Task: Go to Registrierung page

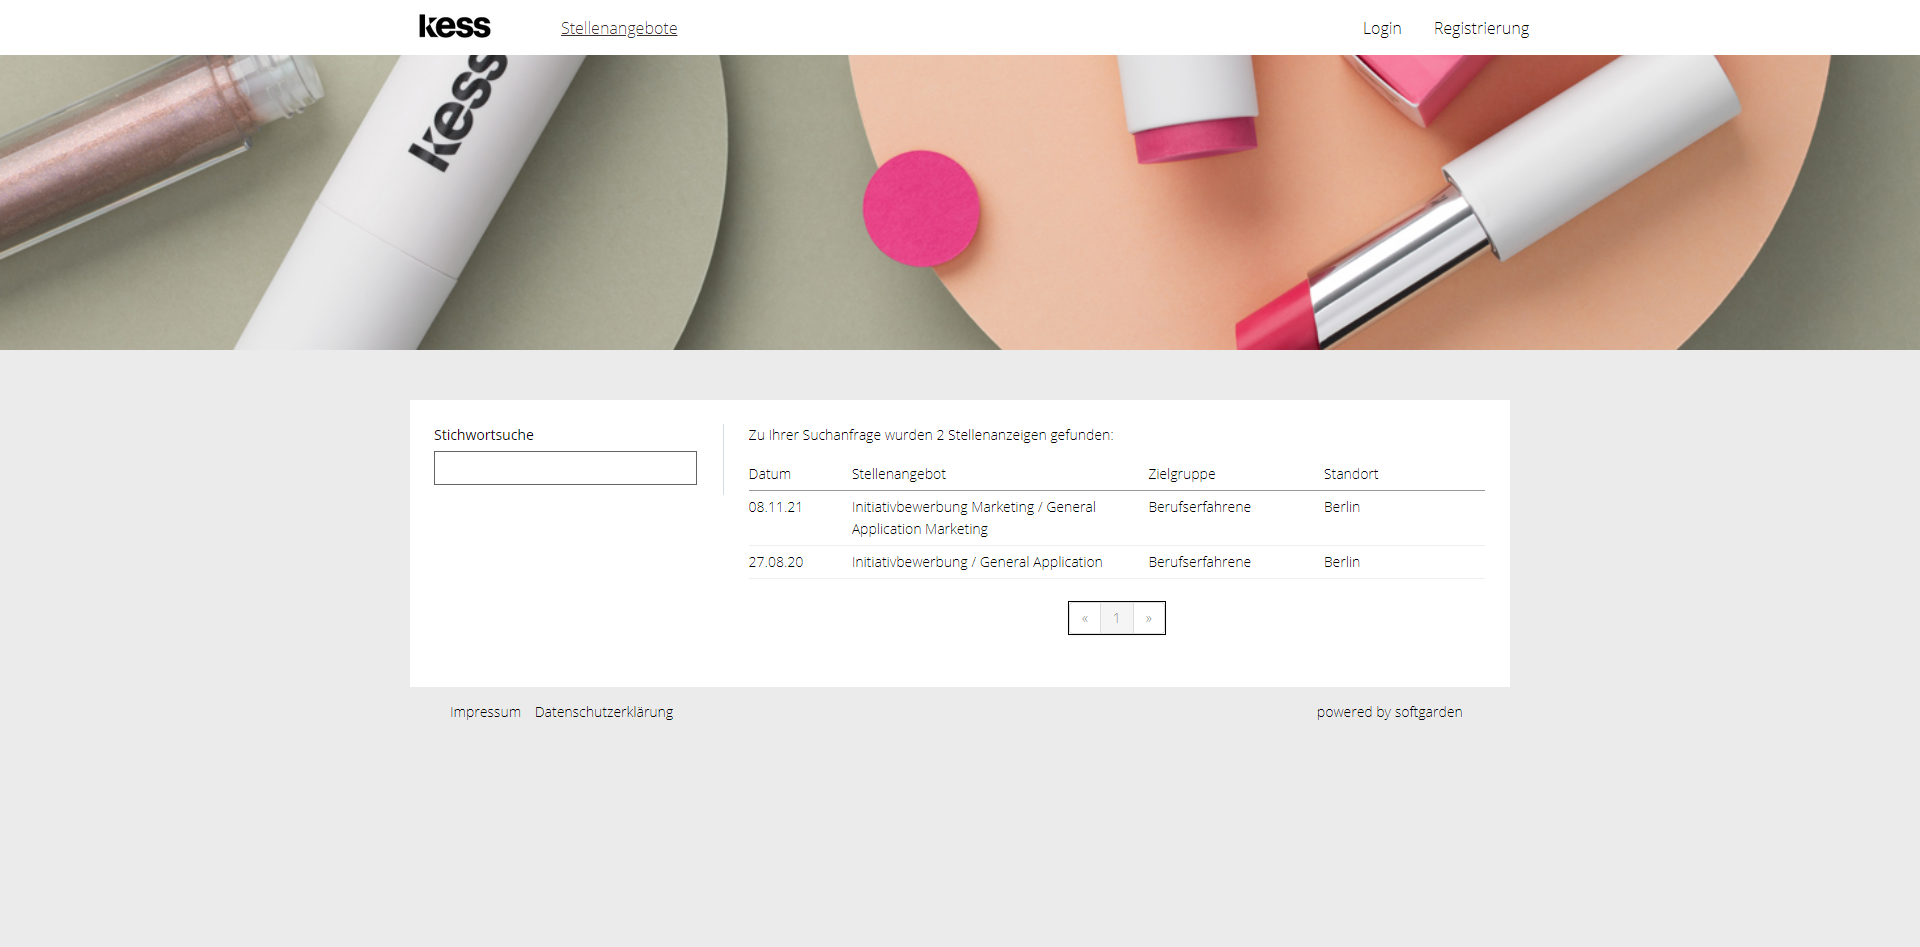Action: tap(1481, 28)
